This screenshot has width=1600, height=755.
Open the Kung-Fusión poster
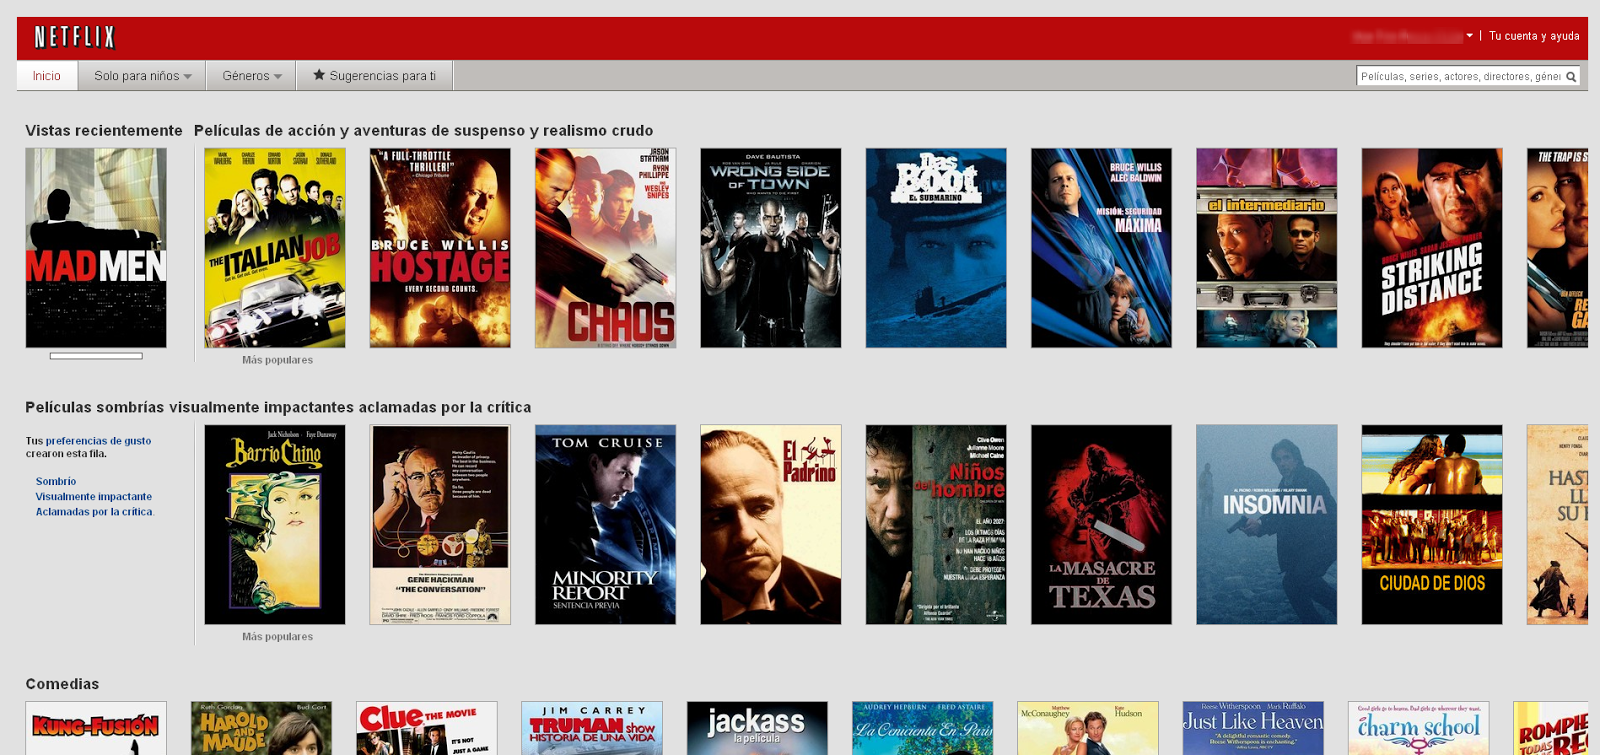[96, 728]
